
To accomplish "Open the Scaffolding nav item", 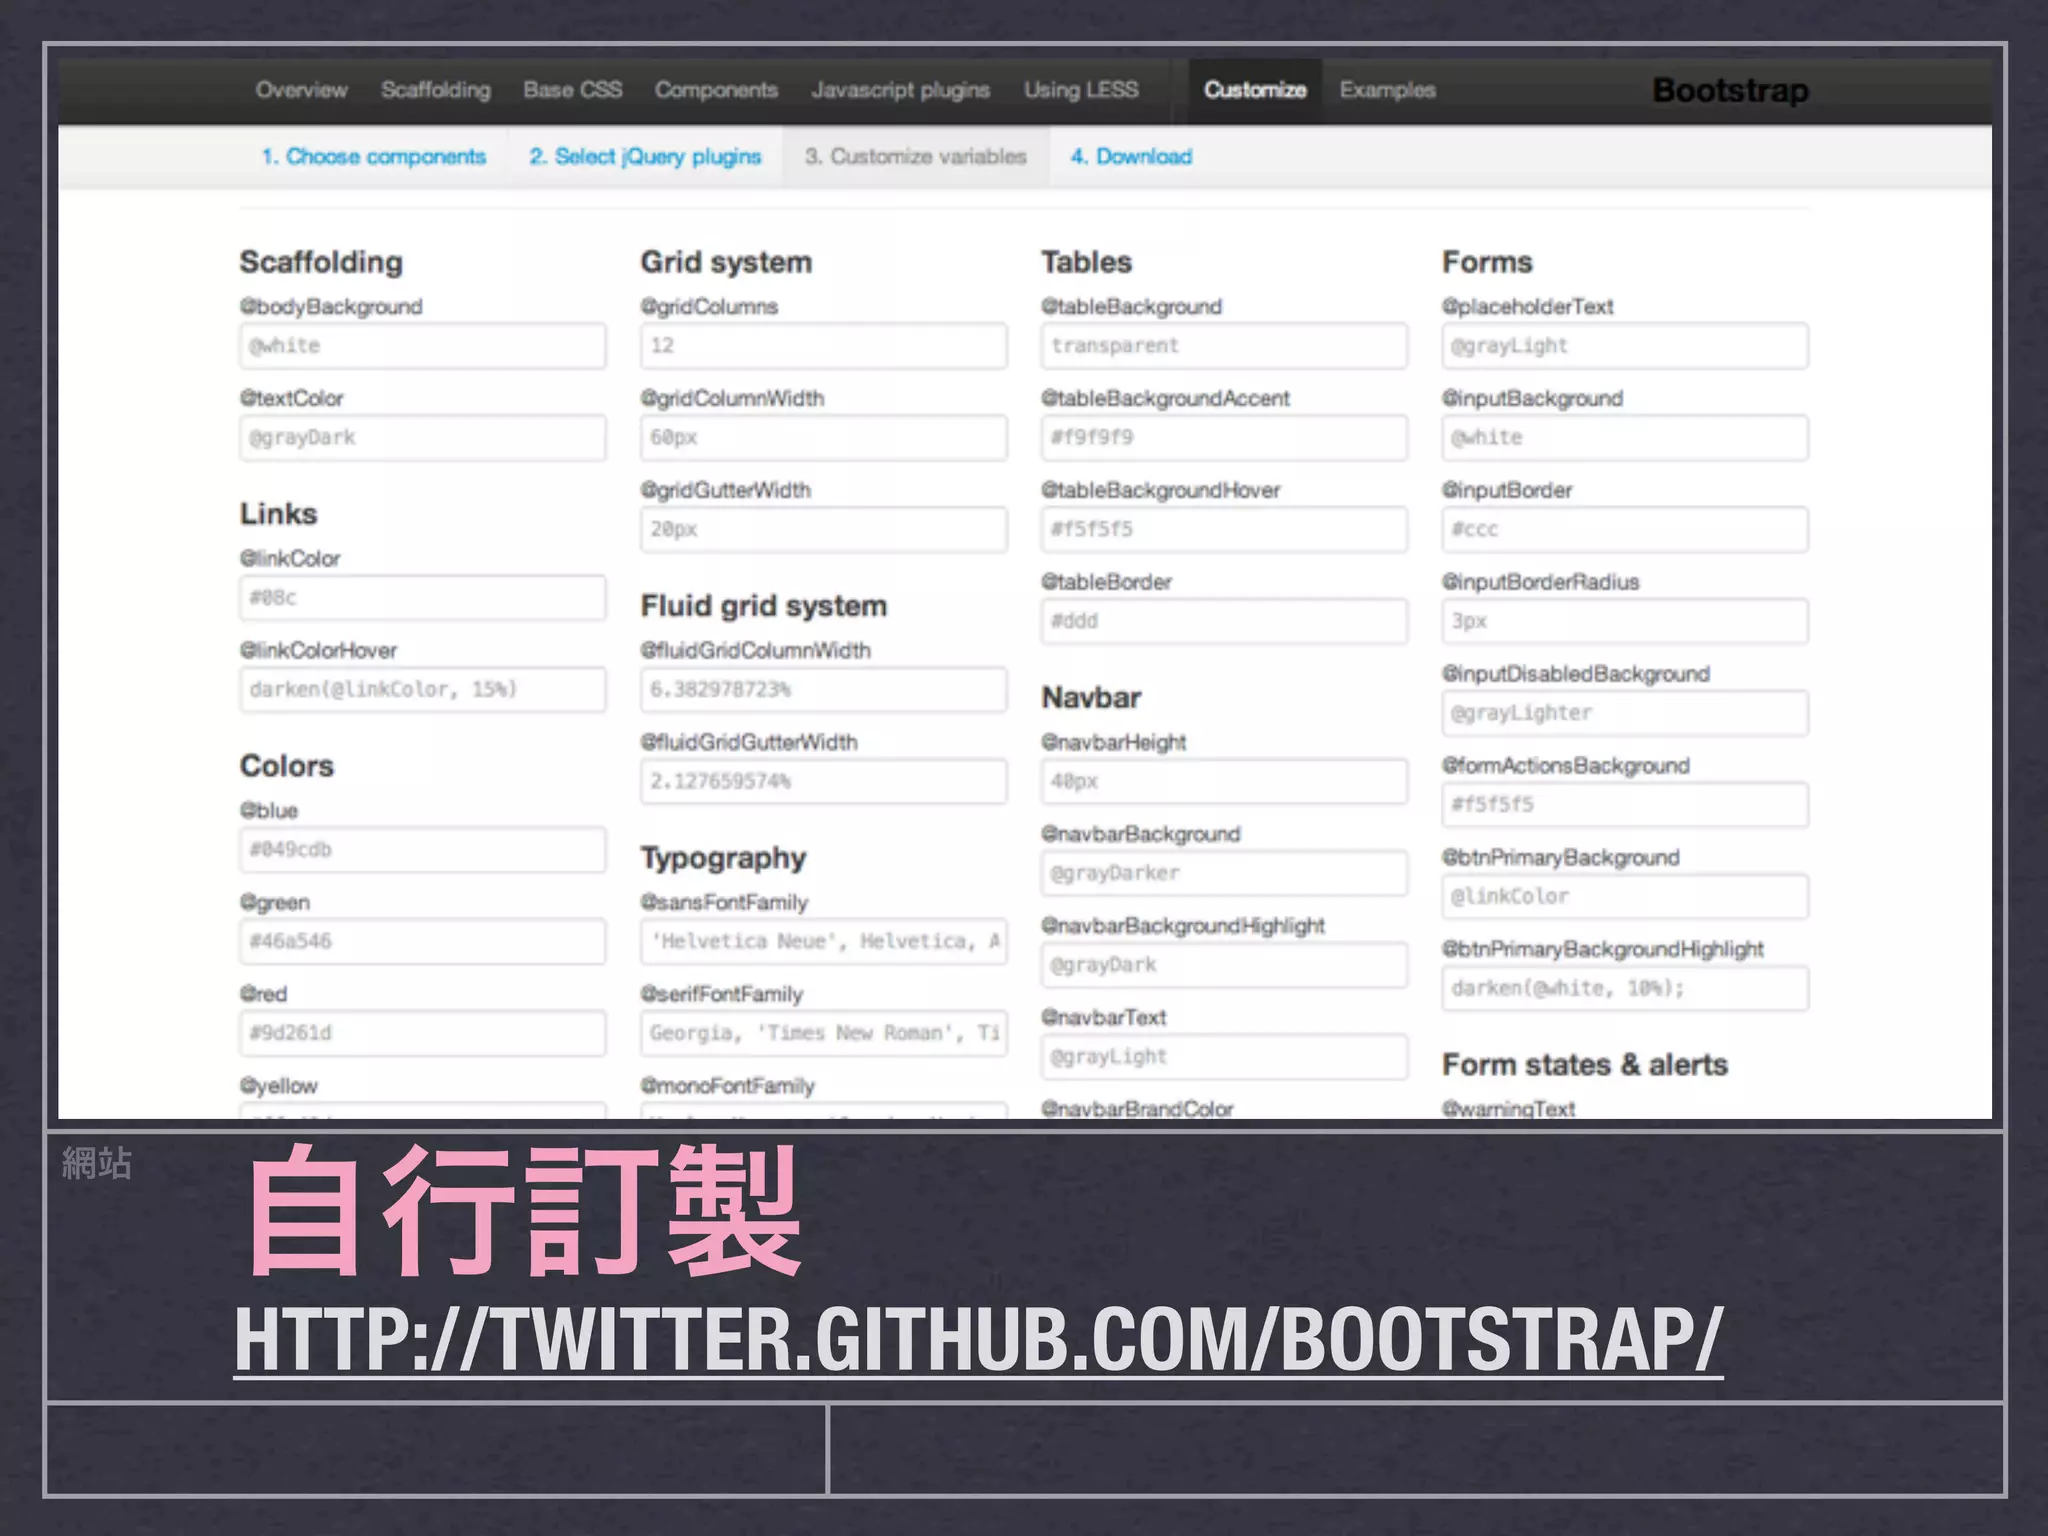I will tap(436, 90).
